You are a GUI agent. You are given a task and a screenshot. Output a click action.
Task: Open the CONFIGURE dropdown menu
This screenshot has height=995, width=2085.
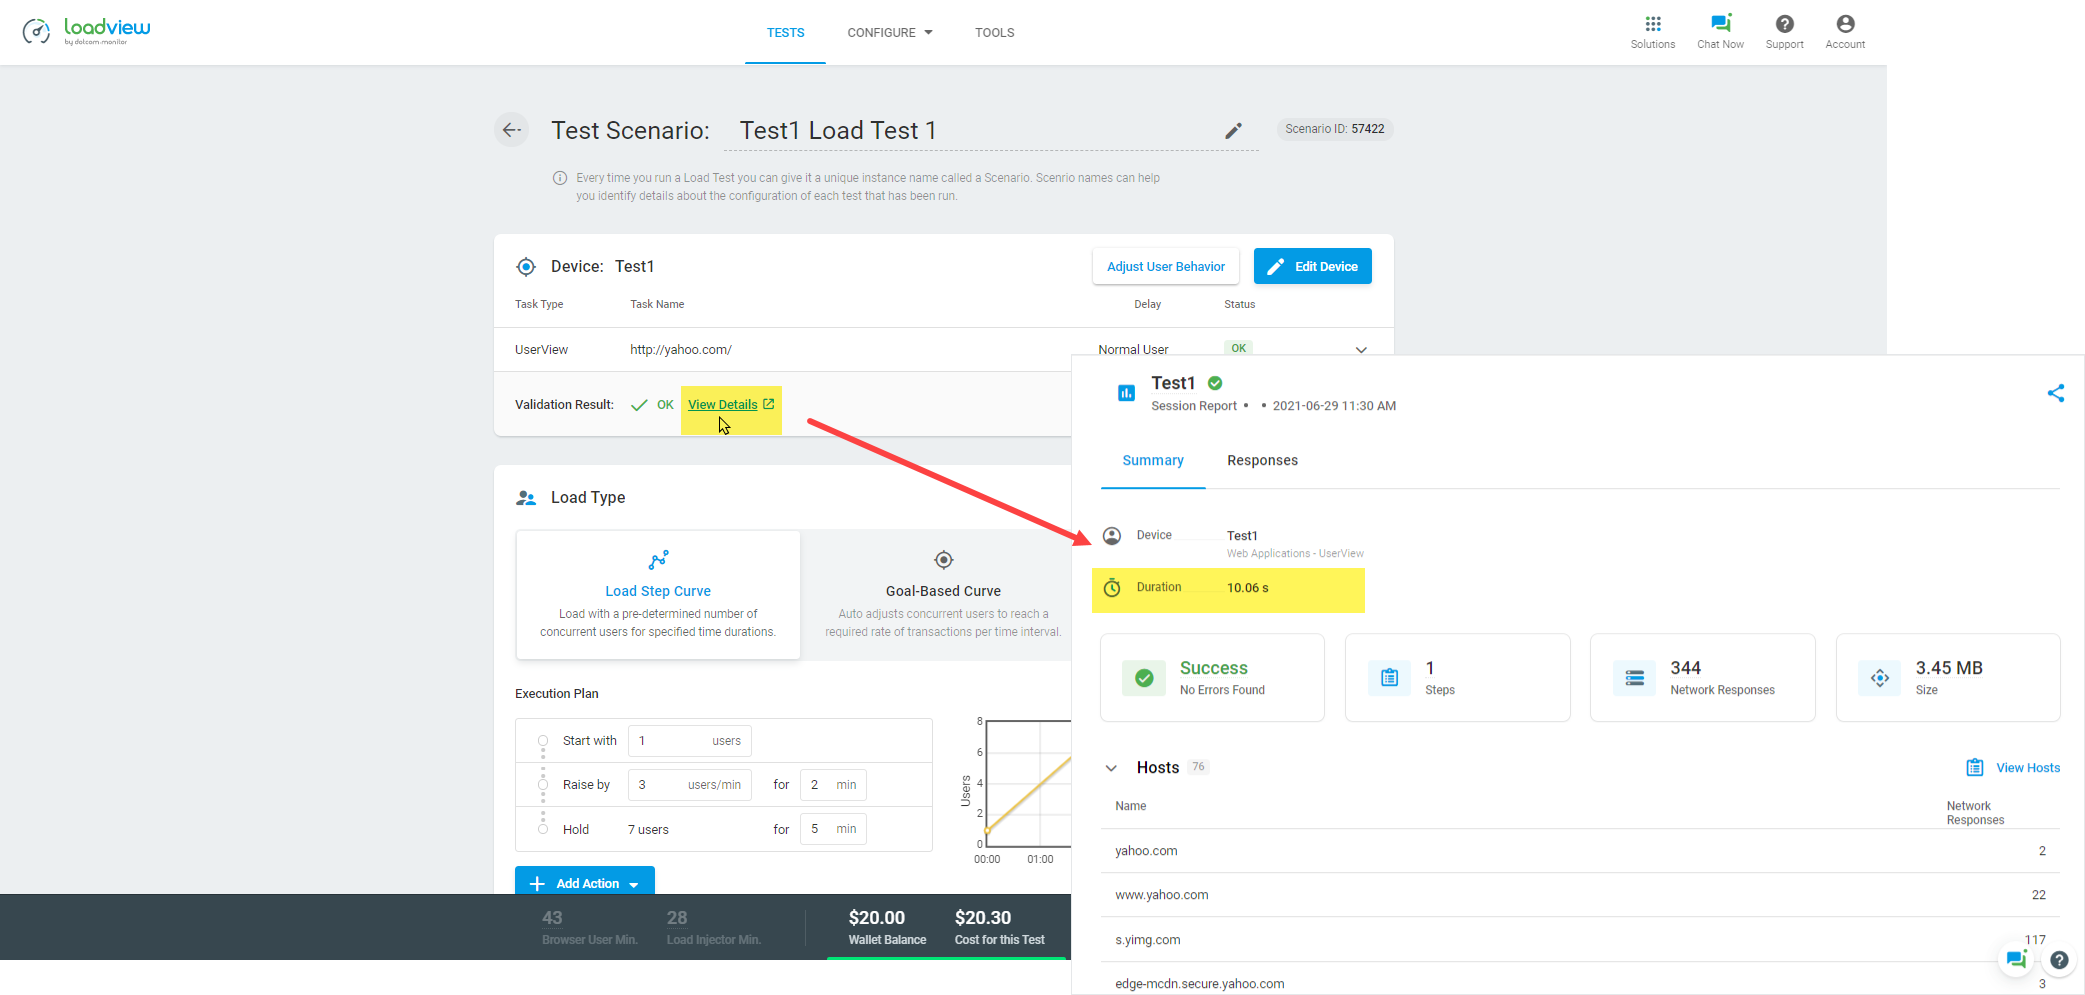point(890,33)
